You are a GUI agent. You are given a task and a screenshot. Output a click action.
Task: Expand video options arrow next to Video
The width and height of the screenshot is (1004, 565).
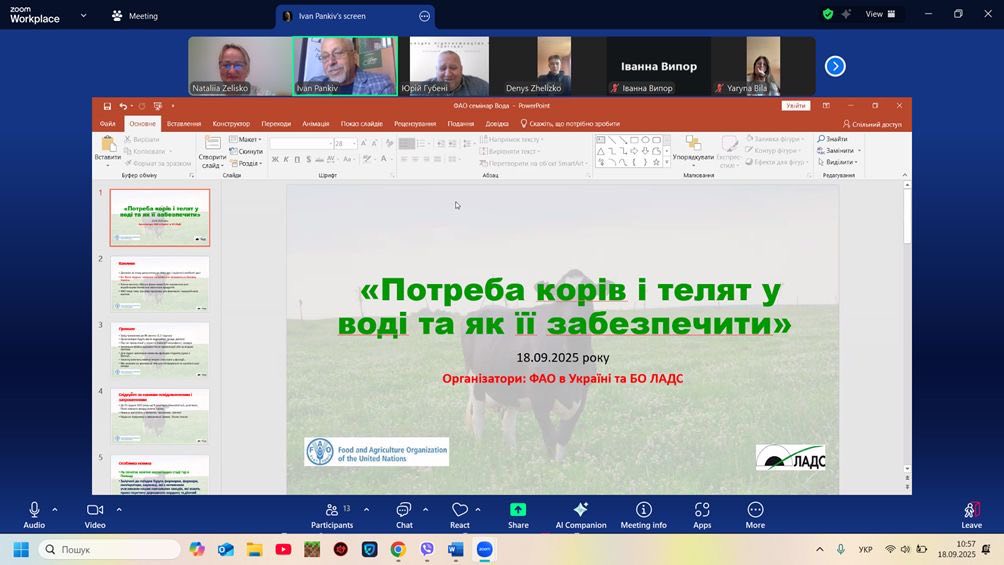[119, 509]
